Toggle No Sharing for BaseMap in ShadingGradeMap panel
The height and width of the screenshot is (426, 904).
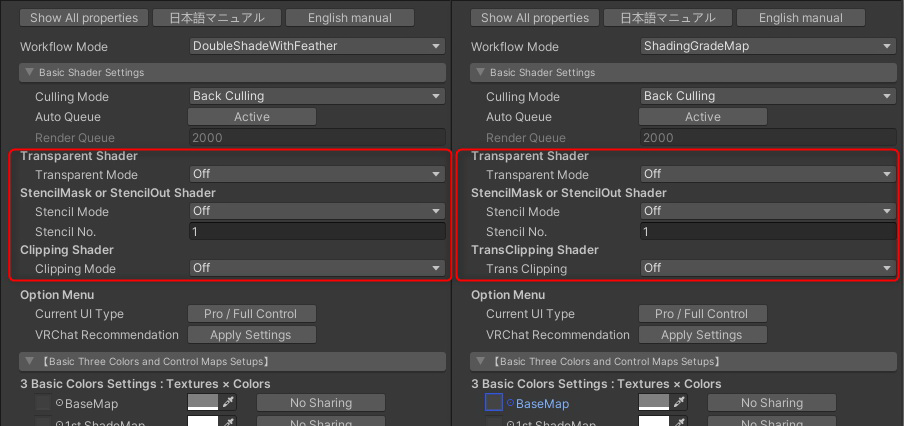click(771, 403)
